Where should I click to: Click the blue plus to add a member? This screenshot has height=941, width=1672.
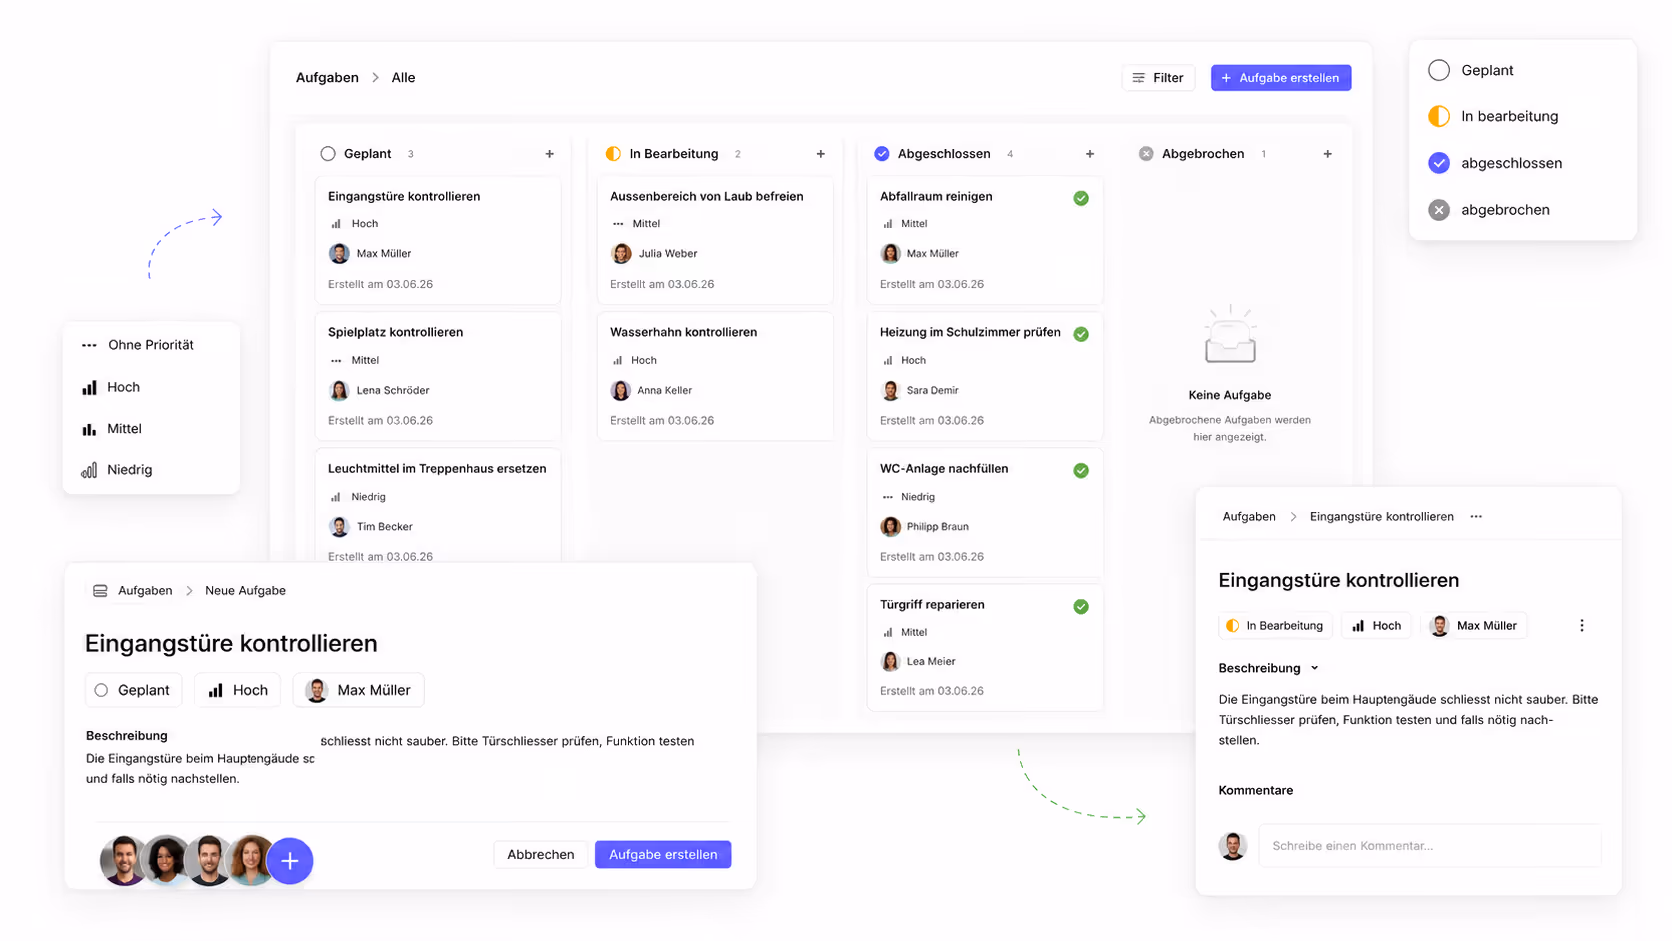click(290, 861)
